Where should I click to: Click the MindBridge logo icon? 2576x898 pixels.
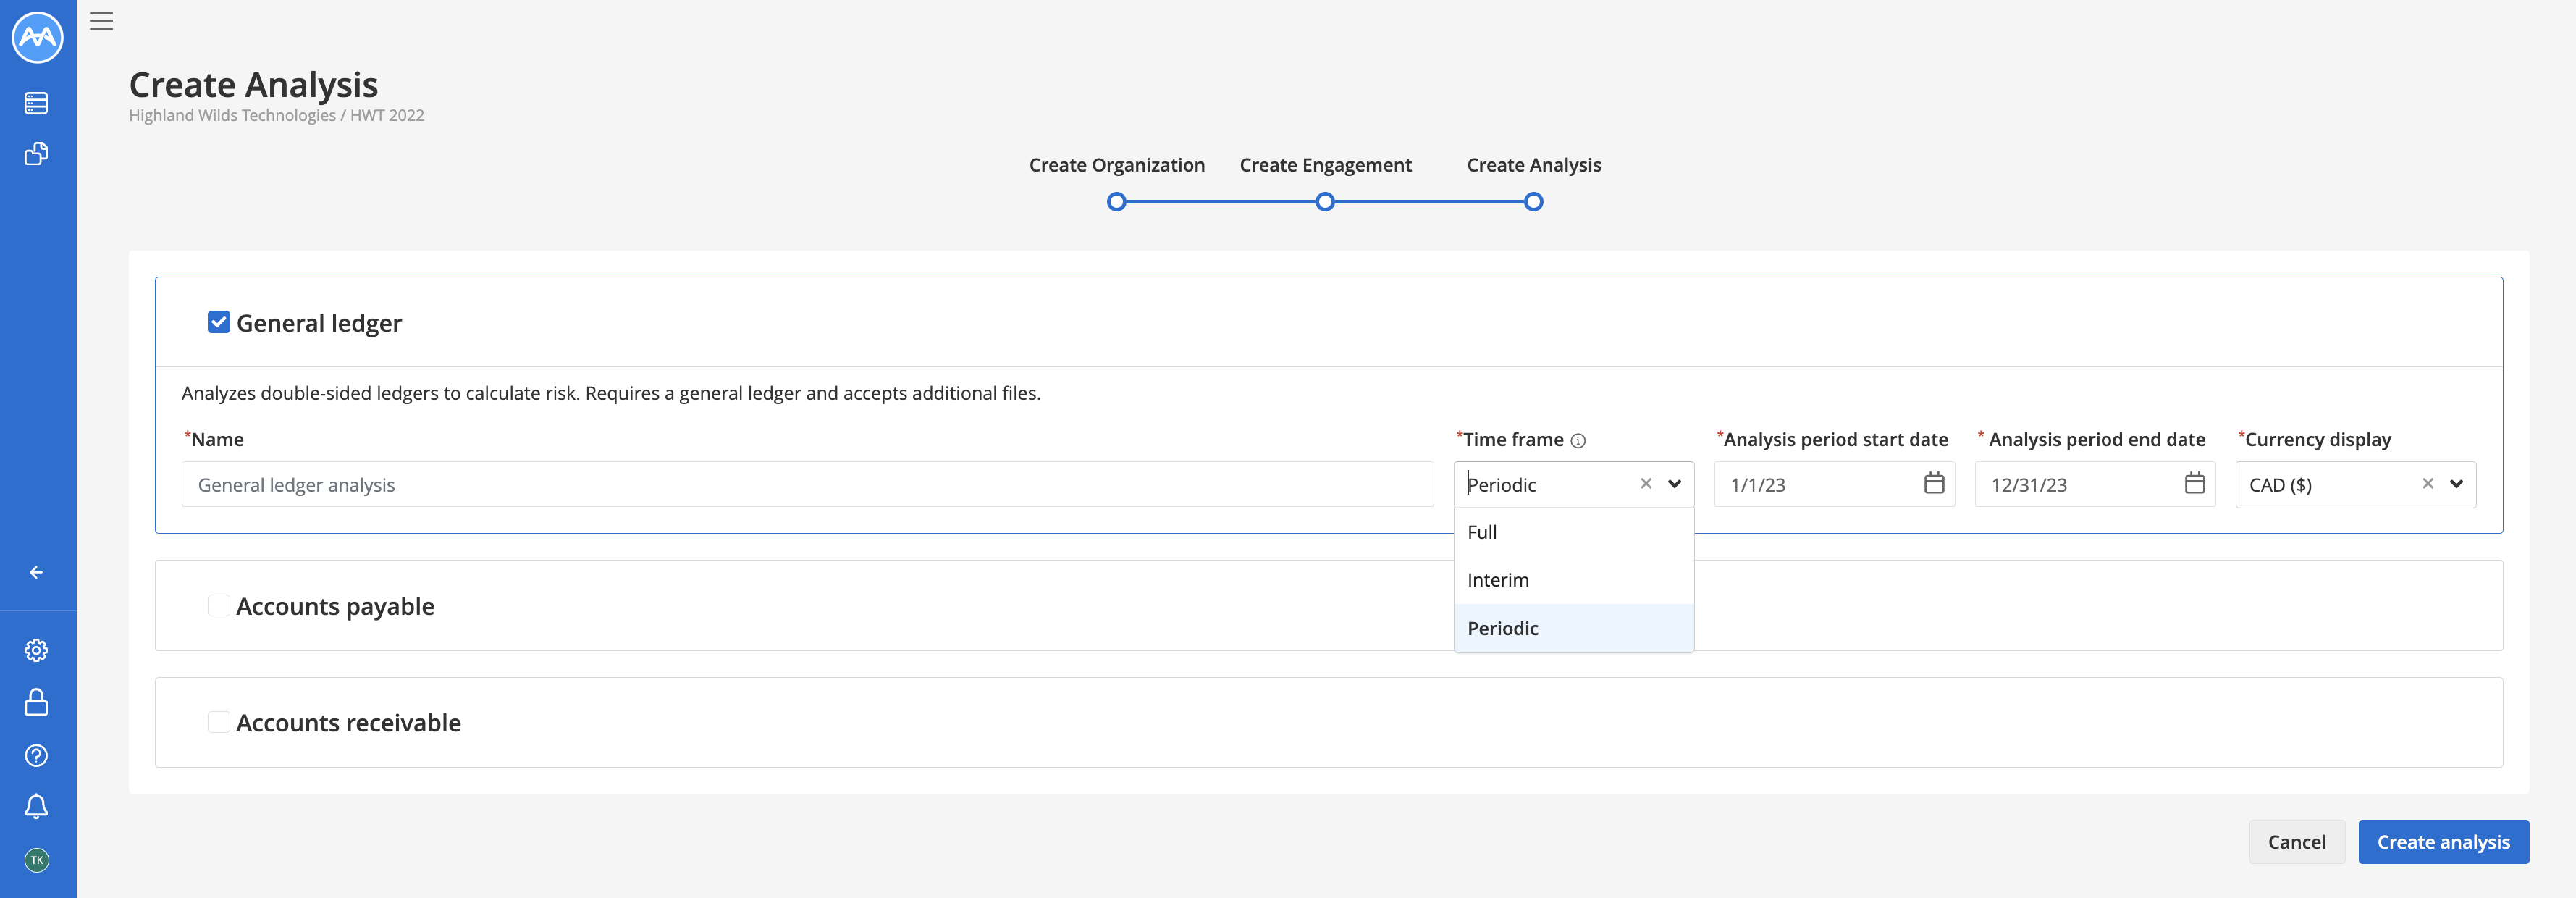point(37,37)
